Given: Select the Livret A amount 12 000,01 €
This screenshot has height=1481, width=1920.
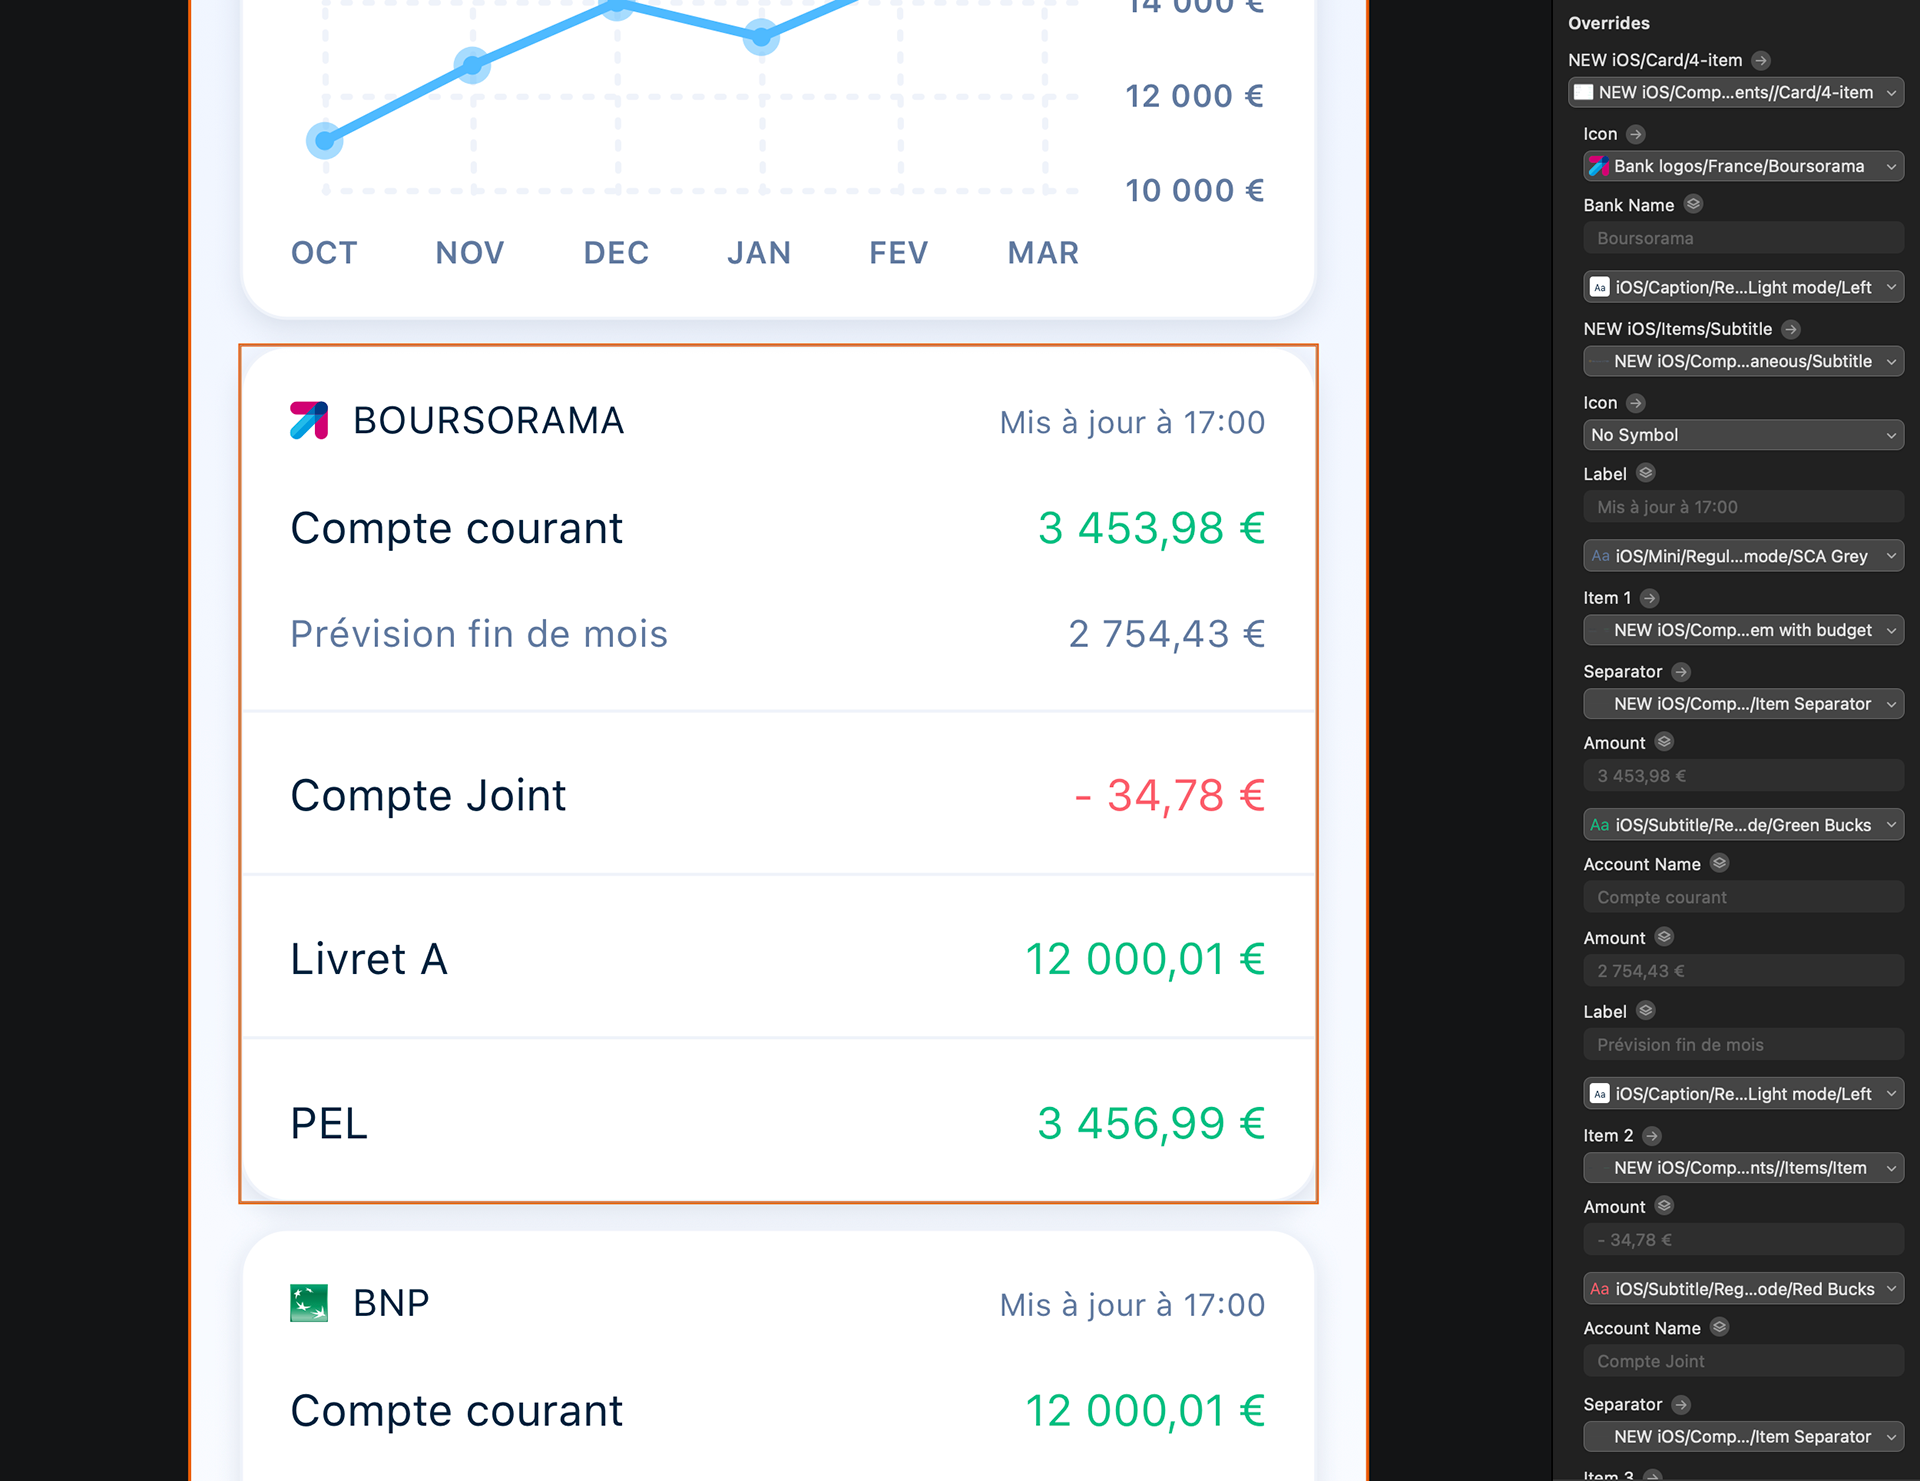Looking at the screenshot, I should click(1145, 960).
